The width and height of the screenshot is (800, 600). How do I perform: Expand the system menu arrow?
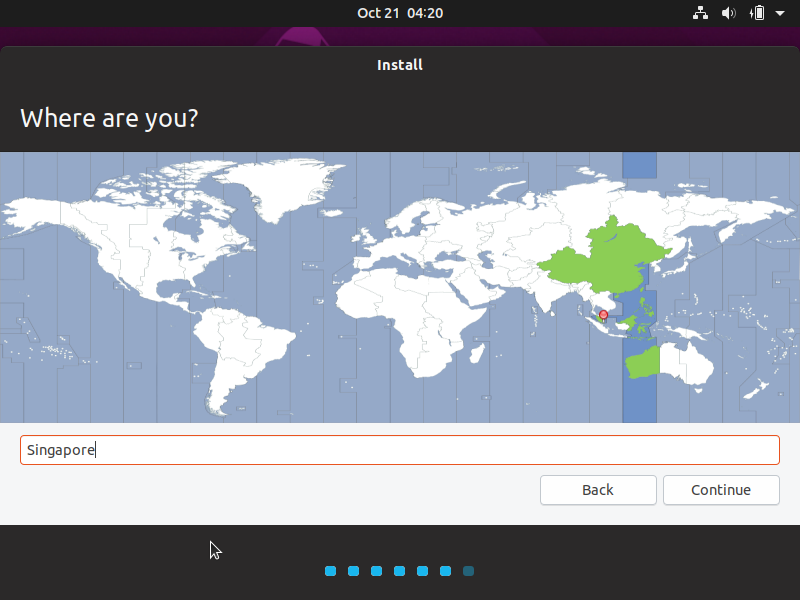[780, 13]
